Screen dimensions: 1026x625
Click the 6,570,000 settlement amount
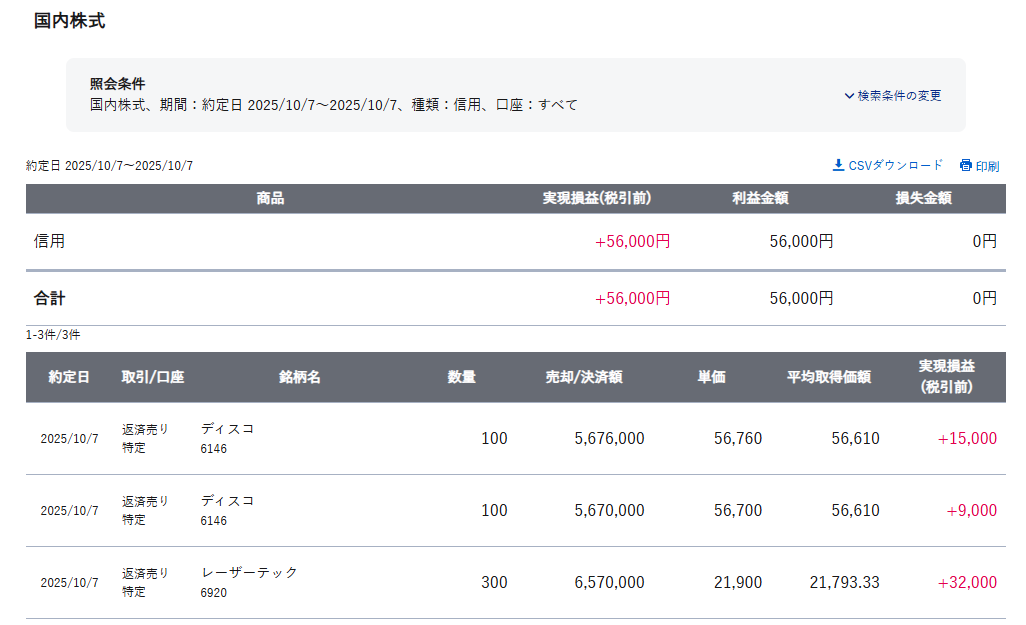pos(609,582)
